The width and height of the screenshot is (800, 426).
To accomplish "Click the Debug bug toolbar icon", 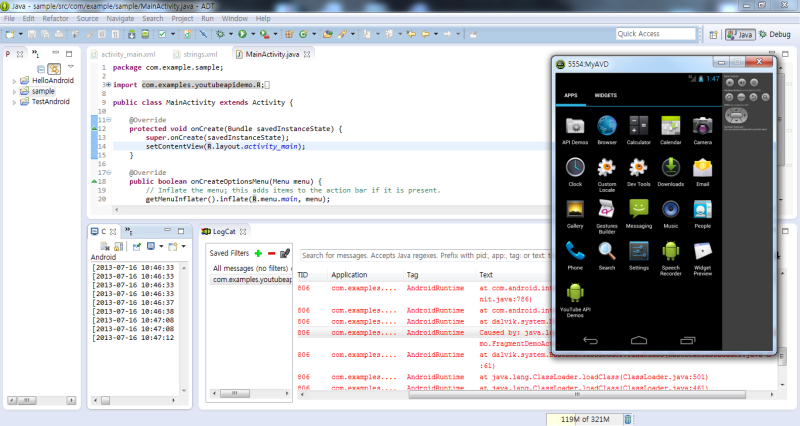I will pos(220,34).
